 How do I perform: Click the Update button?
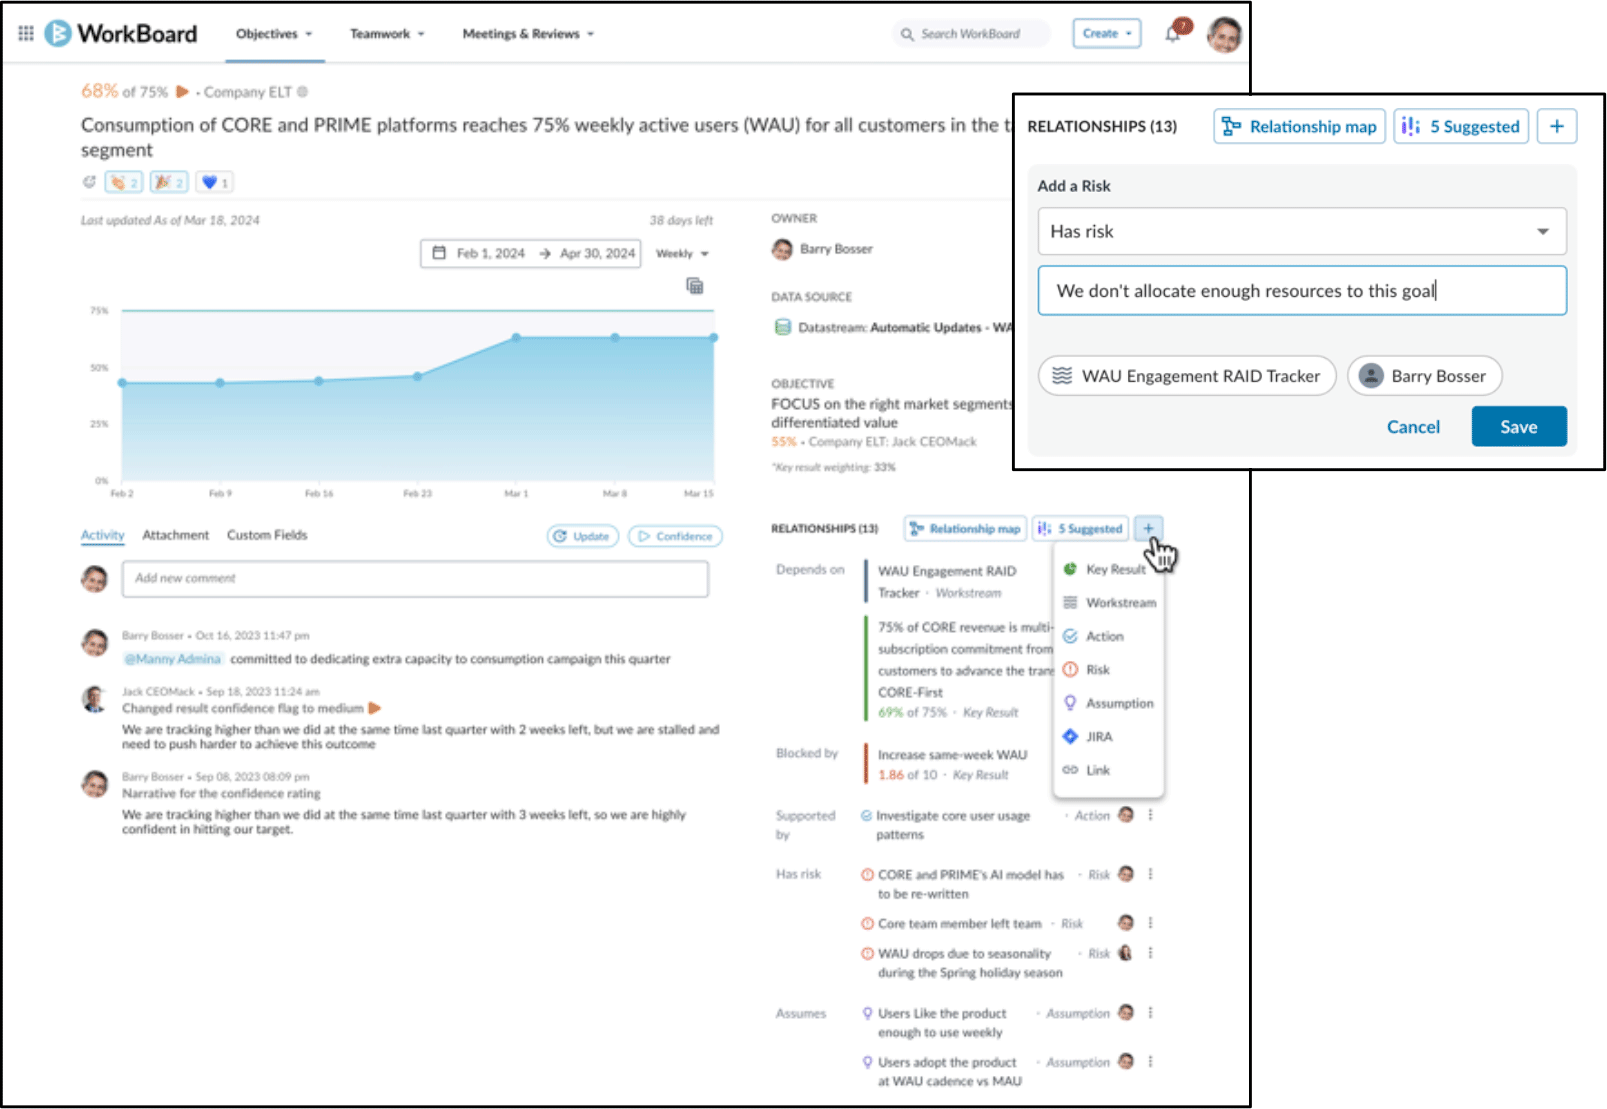582,537
